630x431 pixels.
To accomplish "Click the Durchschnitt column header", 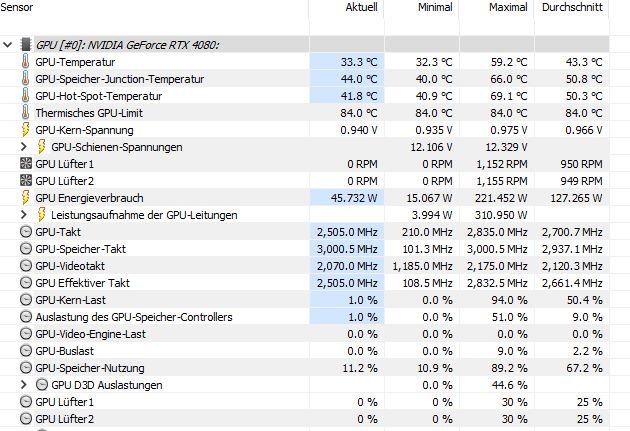I will pyautogui.click(x=572, y=7).
